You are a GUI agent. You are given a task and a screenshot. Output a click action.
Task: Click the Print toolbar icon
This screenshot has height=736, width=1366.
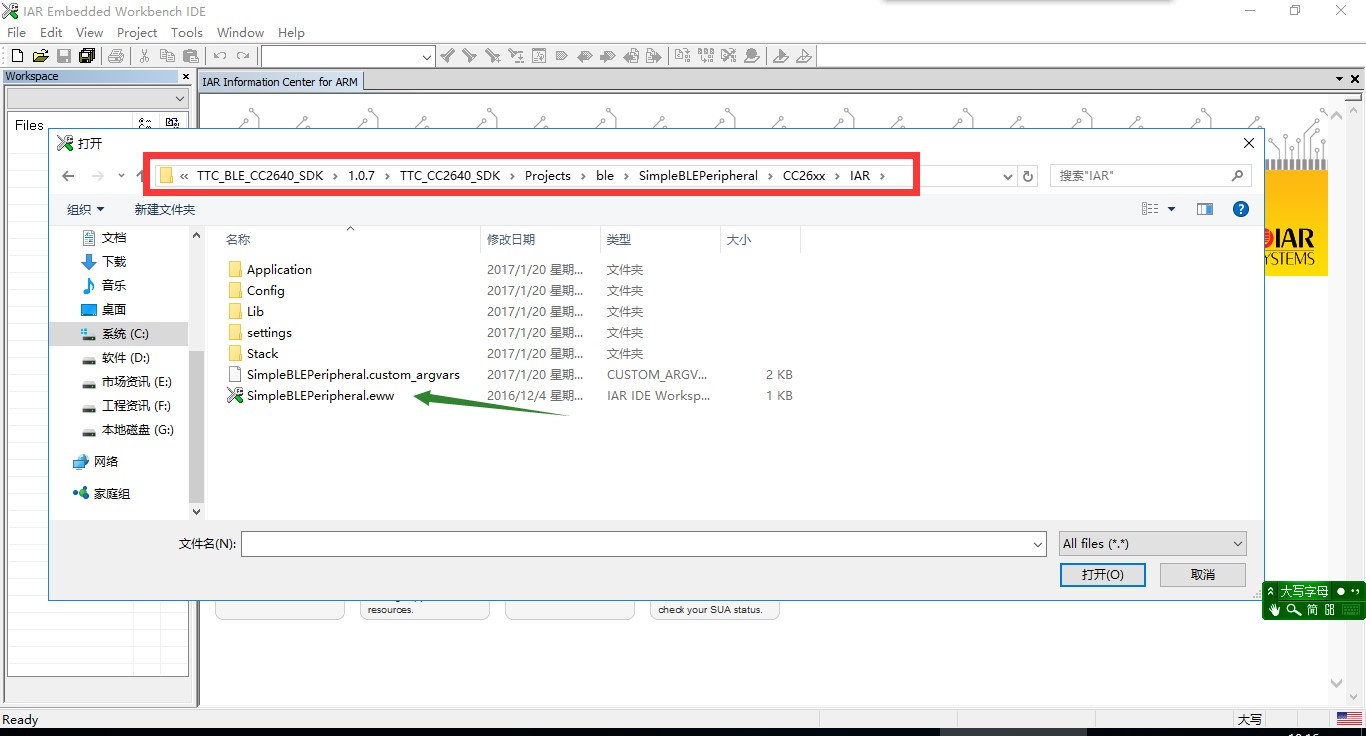(x=116, y=56)
